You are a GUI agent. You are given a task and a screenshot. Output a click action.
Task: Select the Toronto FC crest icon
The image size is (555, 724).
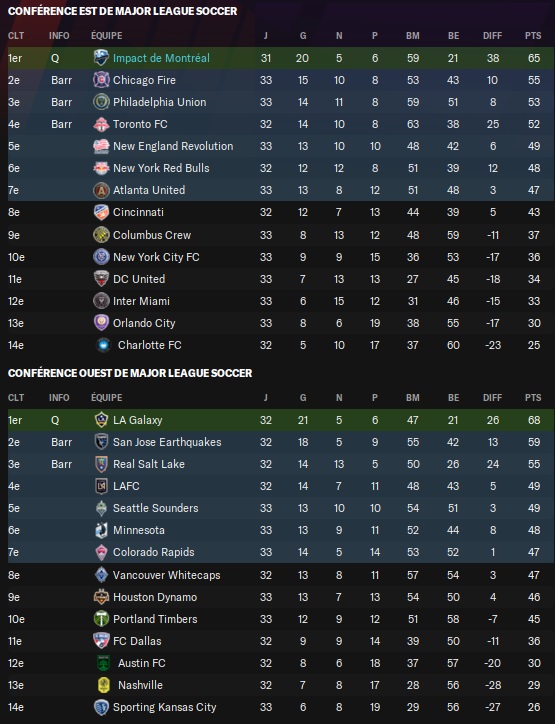(x=101, y=124)
